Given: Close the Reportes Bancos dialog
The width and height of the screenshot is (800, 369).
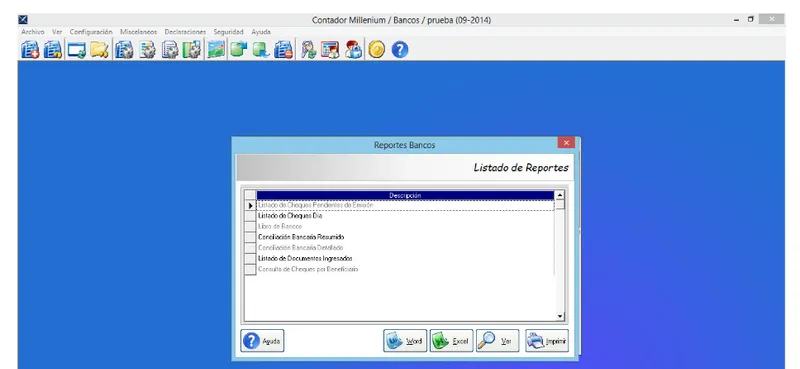Looking at the screenshot, I should tap(566, 143).
